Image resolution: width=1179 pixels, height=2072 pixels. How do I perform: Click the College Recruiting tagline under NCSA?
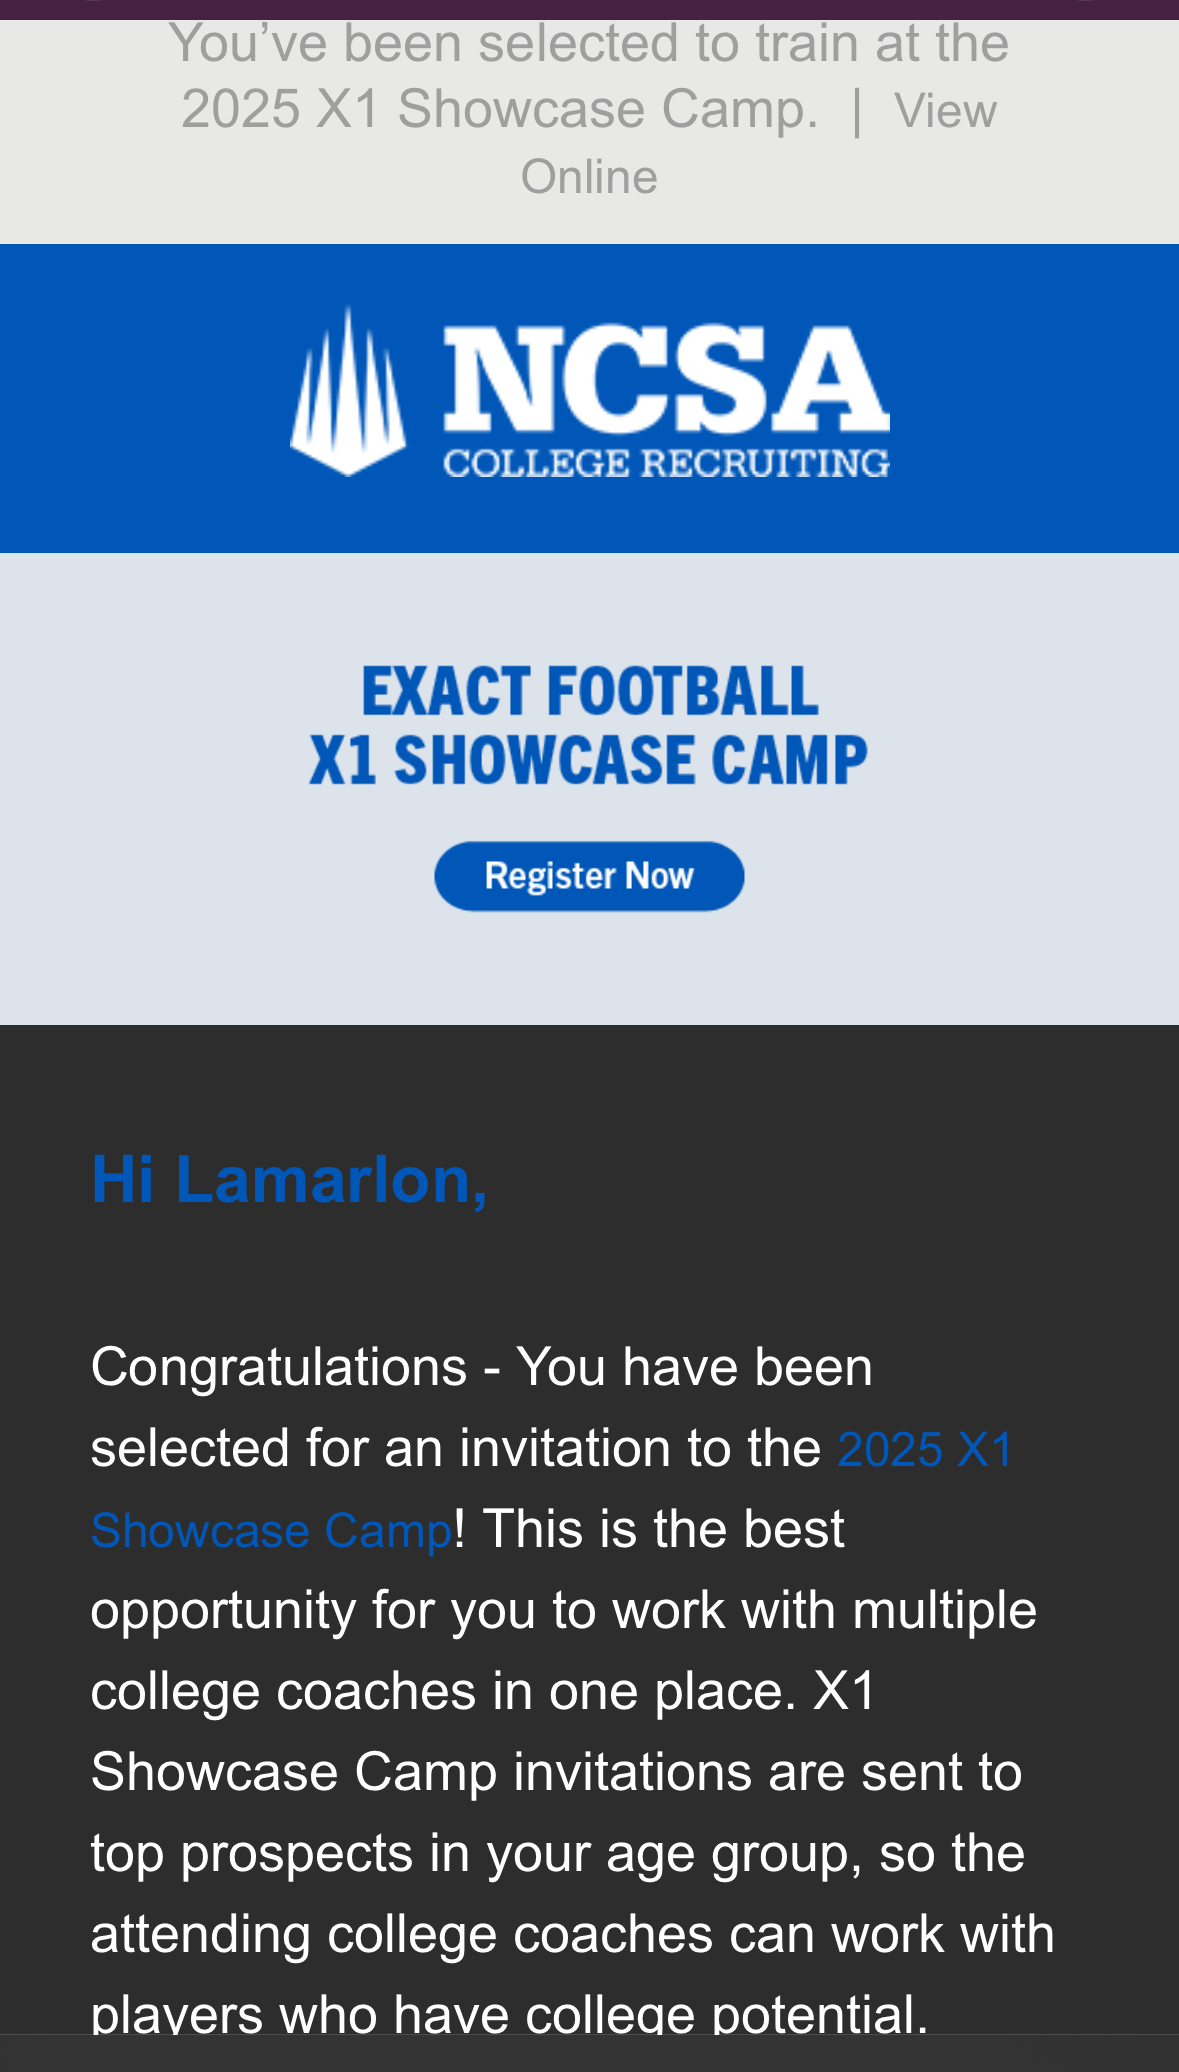pos(666,464)
